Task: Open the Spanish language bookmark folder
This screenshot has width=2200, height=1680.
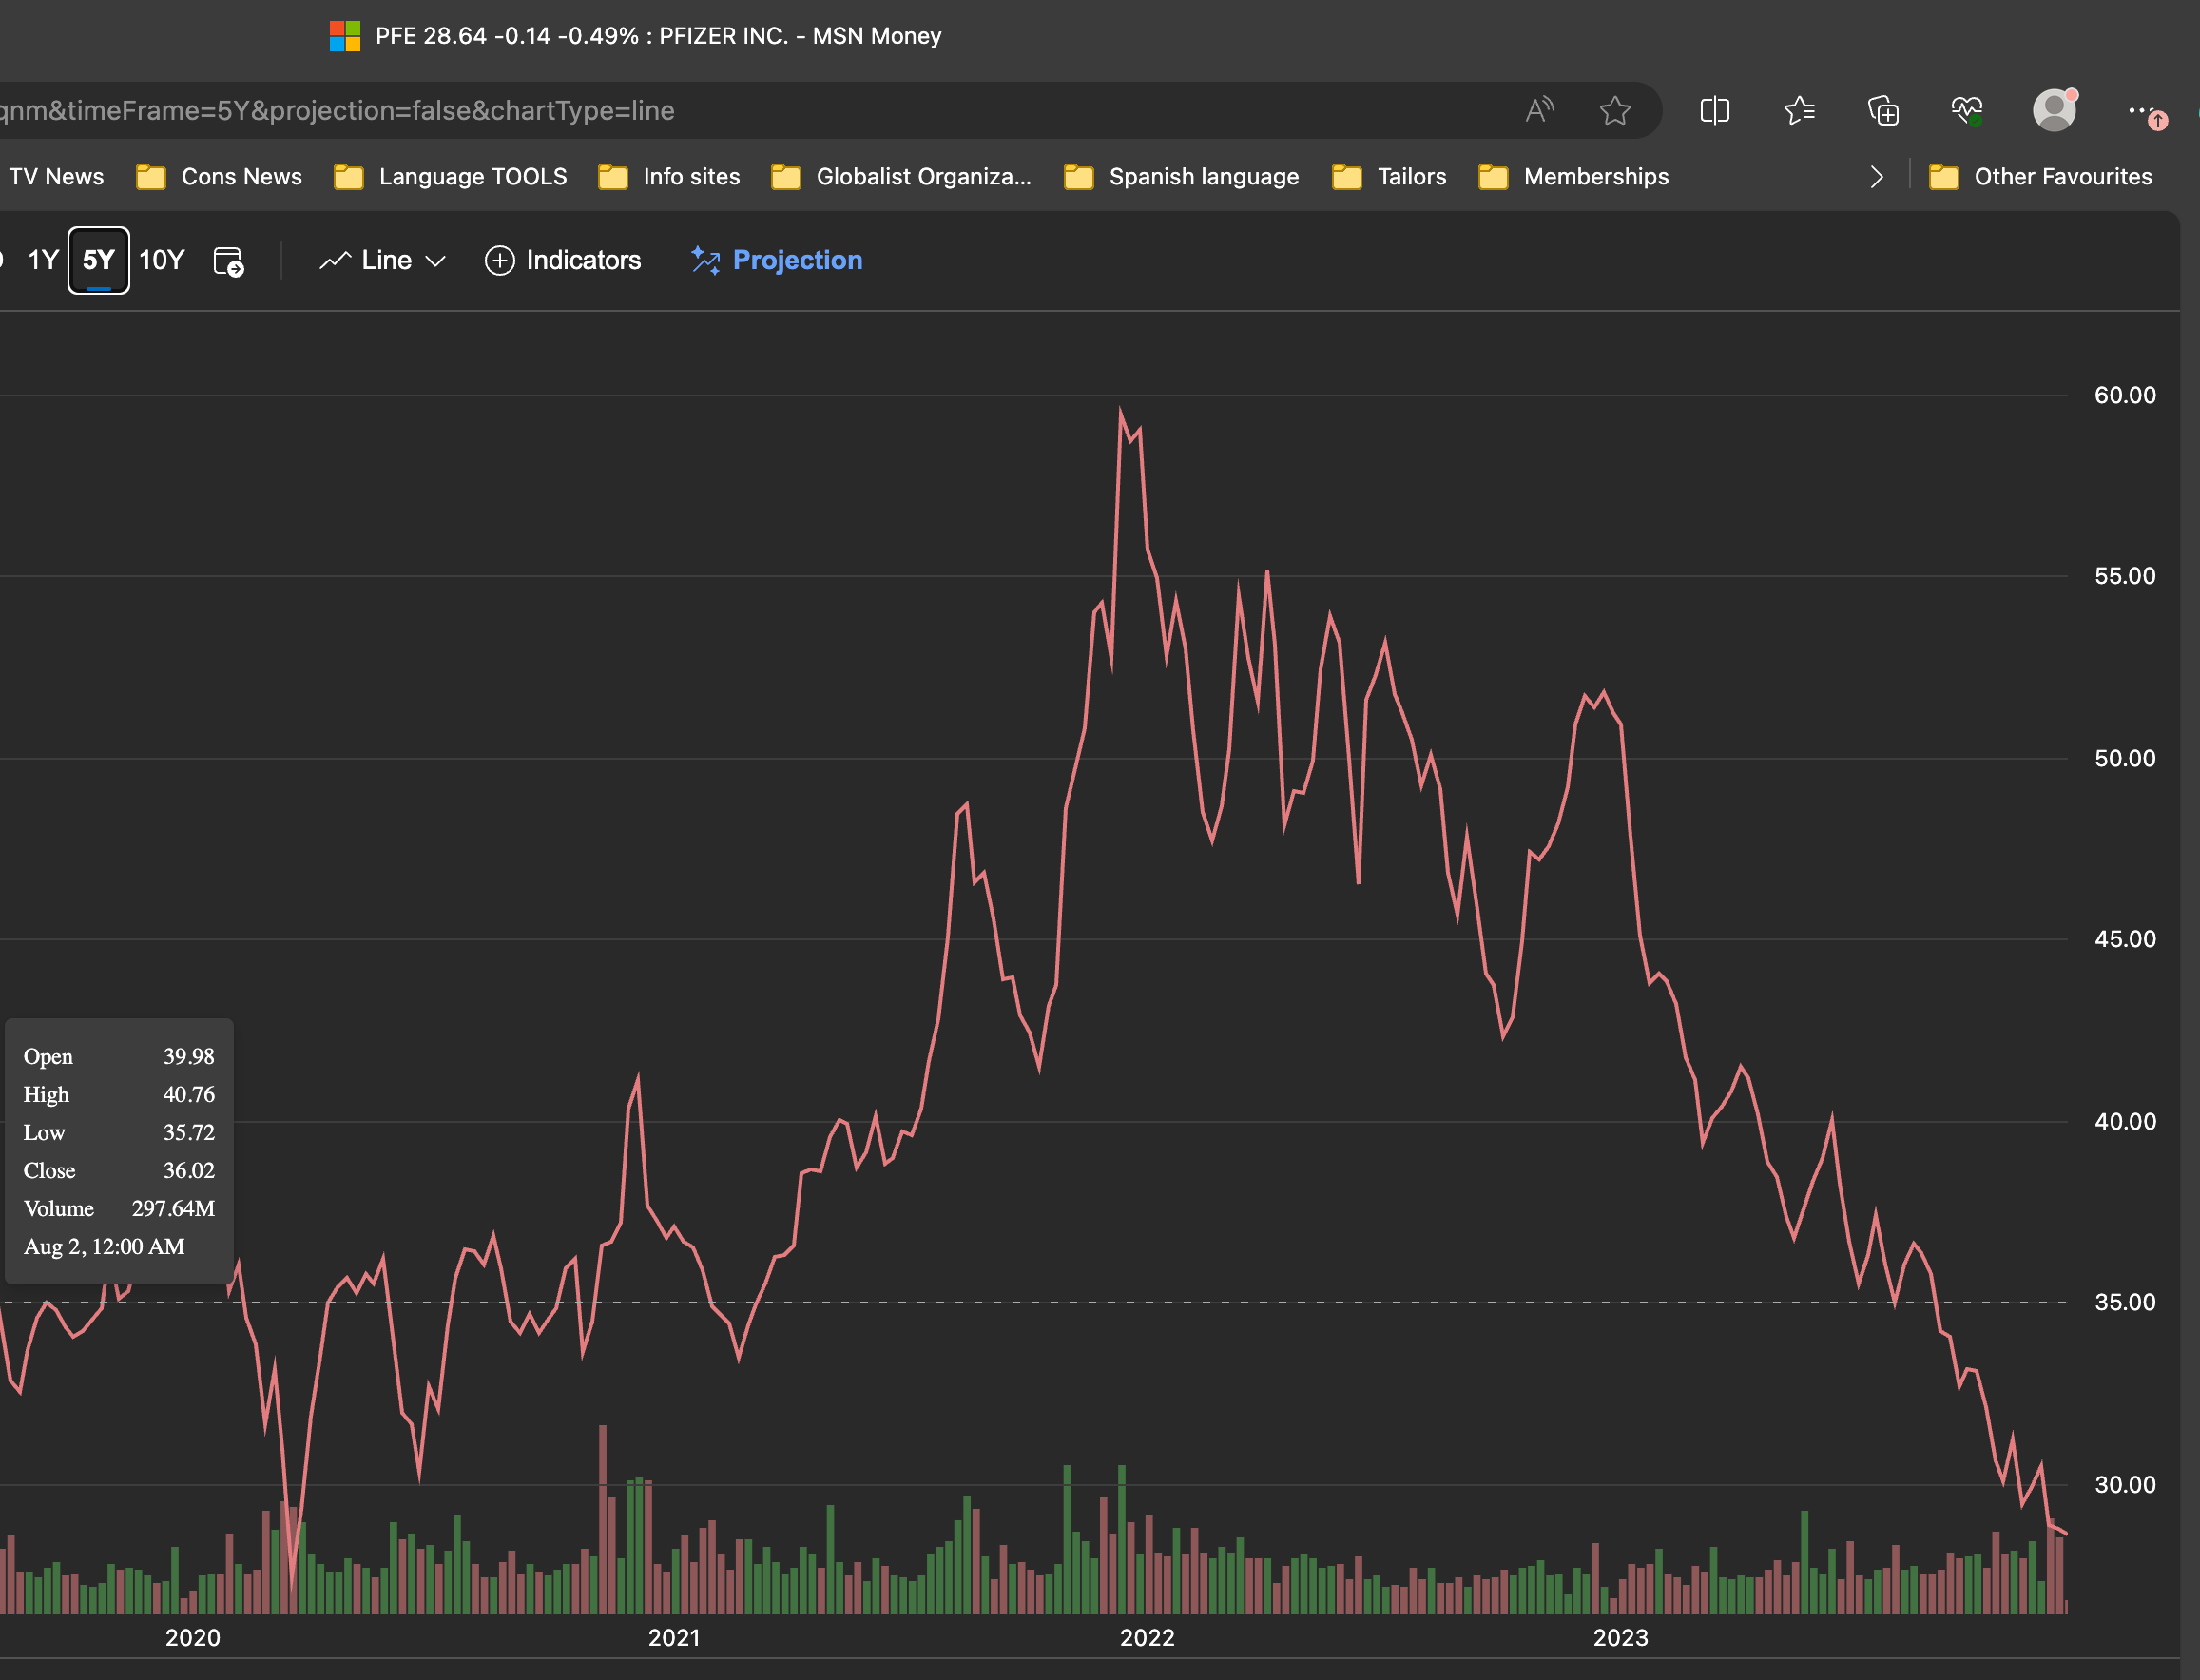Action: [1181, 177]
